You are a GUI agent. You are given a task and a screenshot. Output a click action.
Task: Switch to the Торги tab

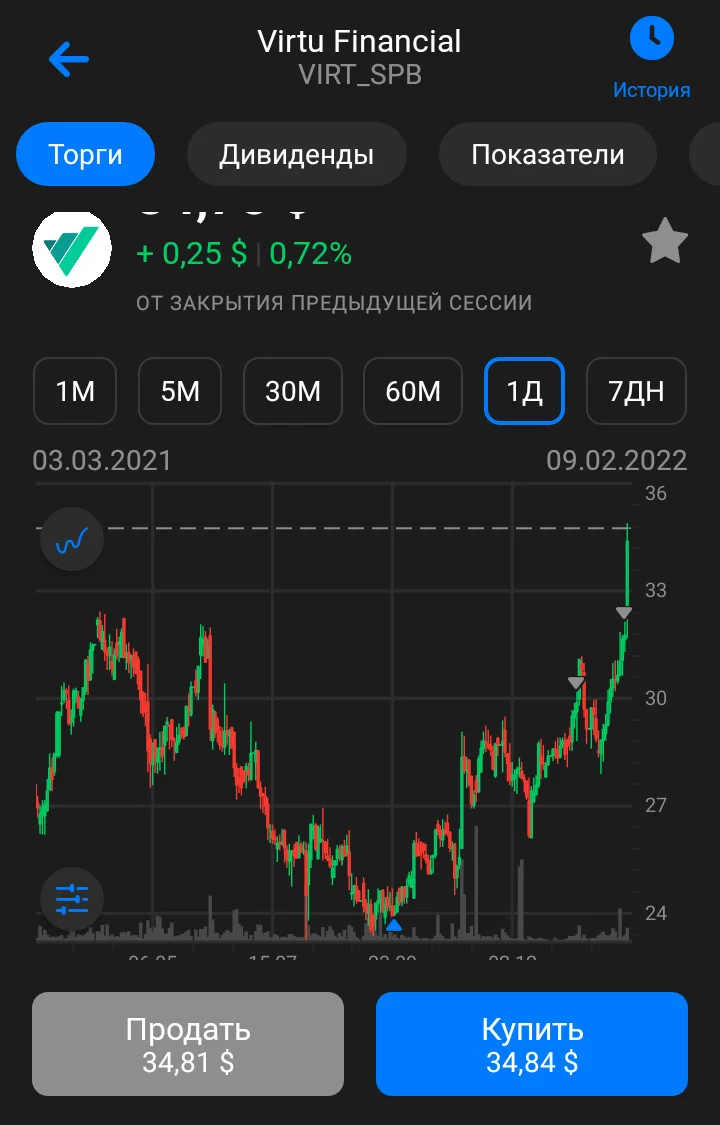[x=85, y=154]
